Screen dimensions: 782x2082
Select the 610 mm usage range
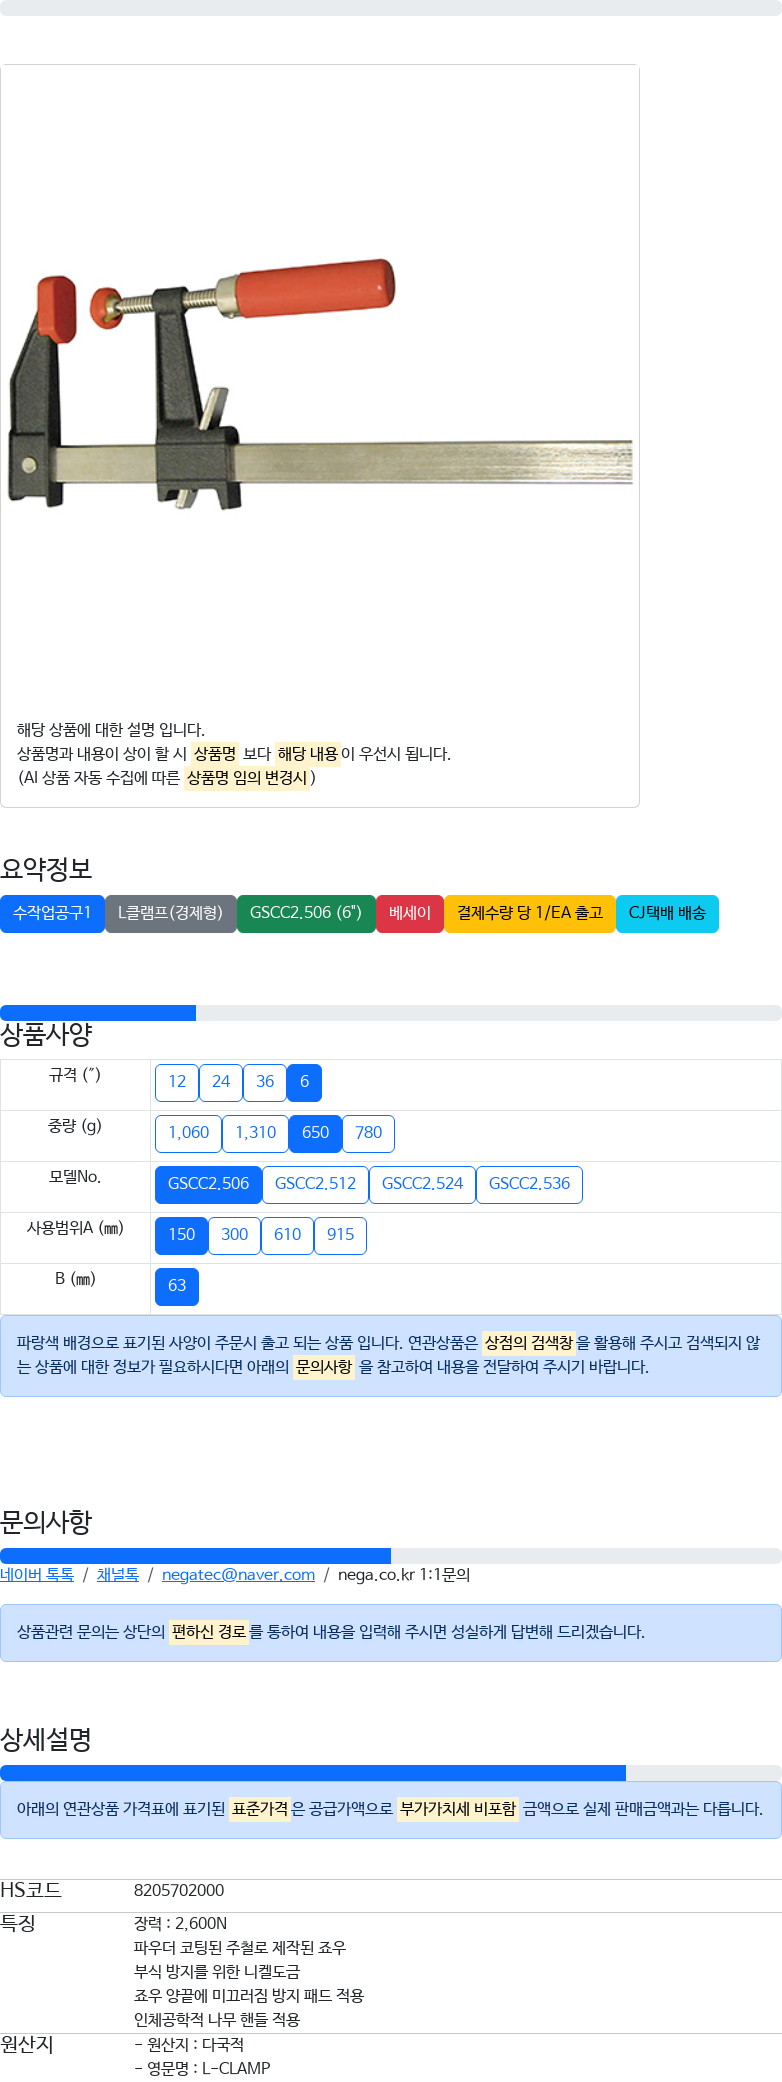[287, 1235]
